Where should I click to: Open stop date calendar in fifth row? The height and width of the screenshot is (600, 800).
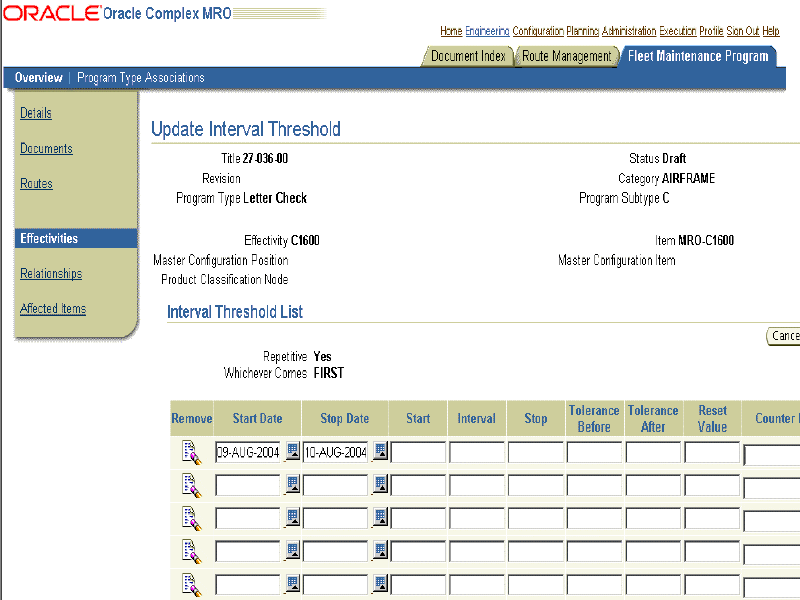(x=381, y=583)
